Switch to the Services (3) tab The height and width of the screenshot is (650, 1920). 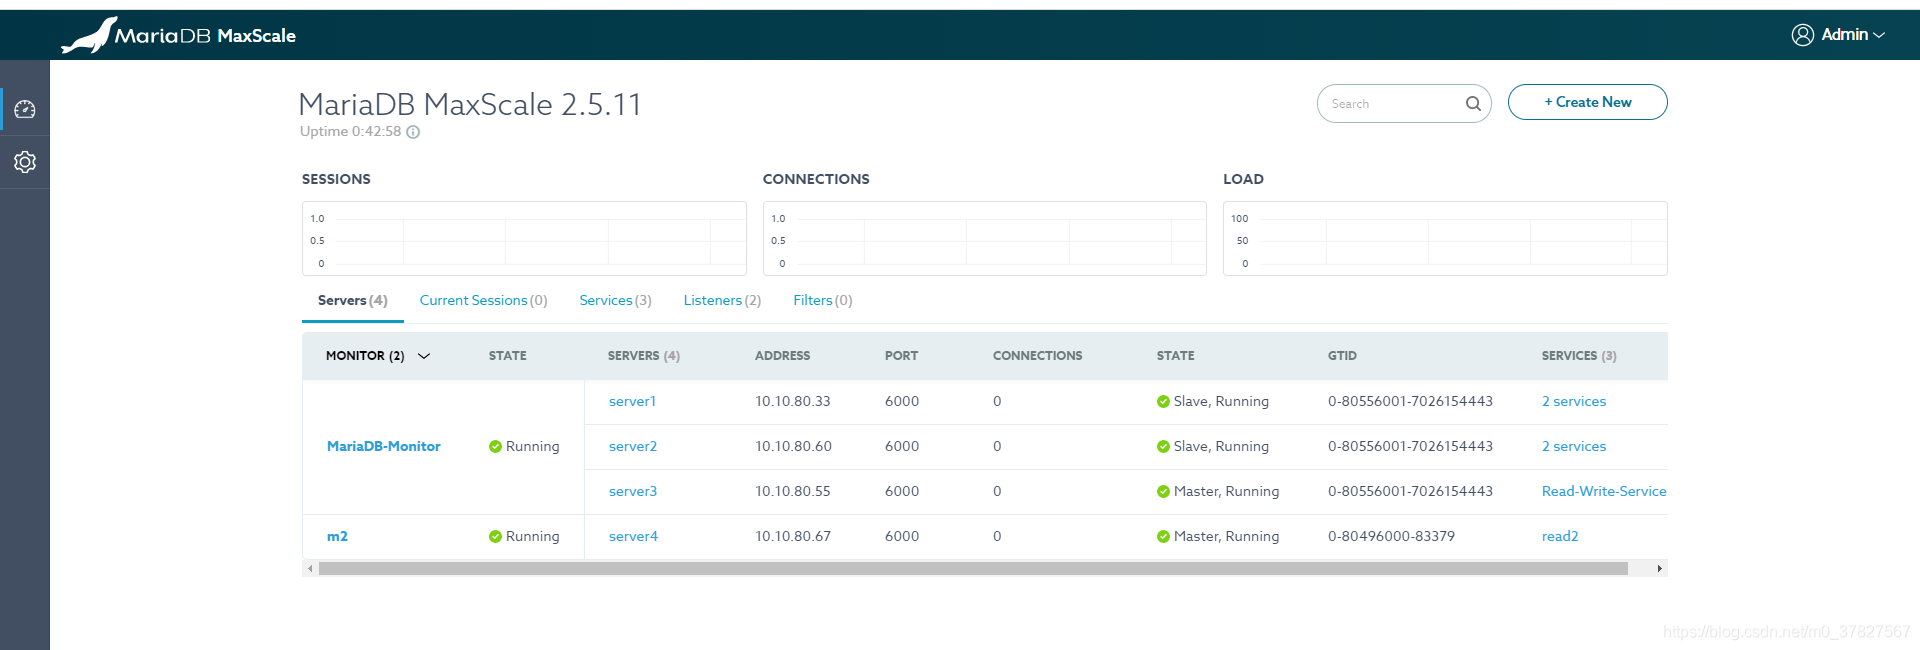[615, 300]
